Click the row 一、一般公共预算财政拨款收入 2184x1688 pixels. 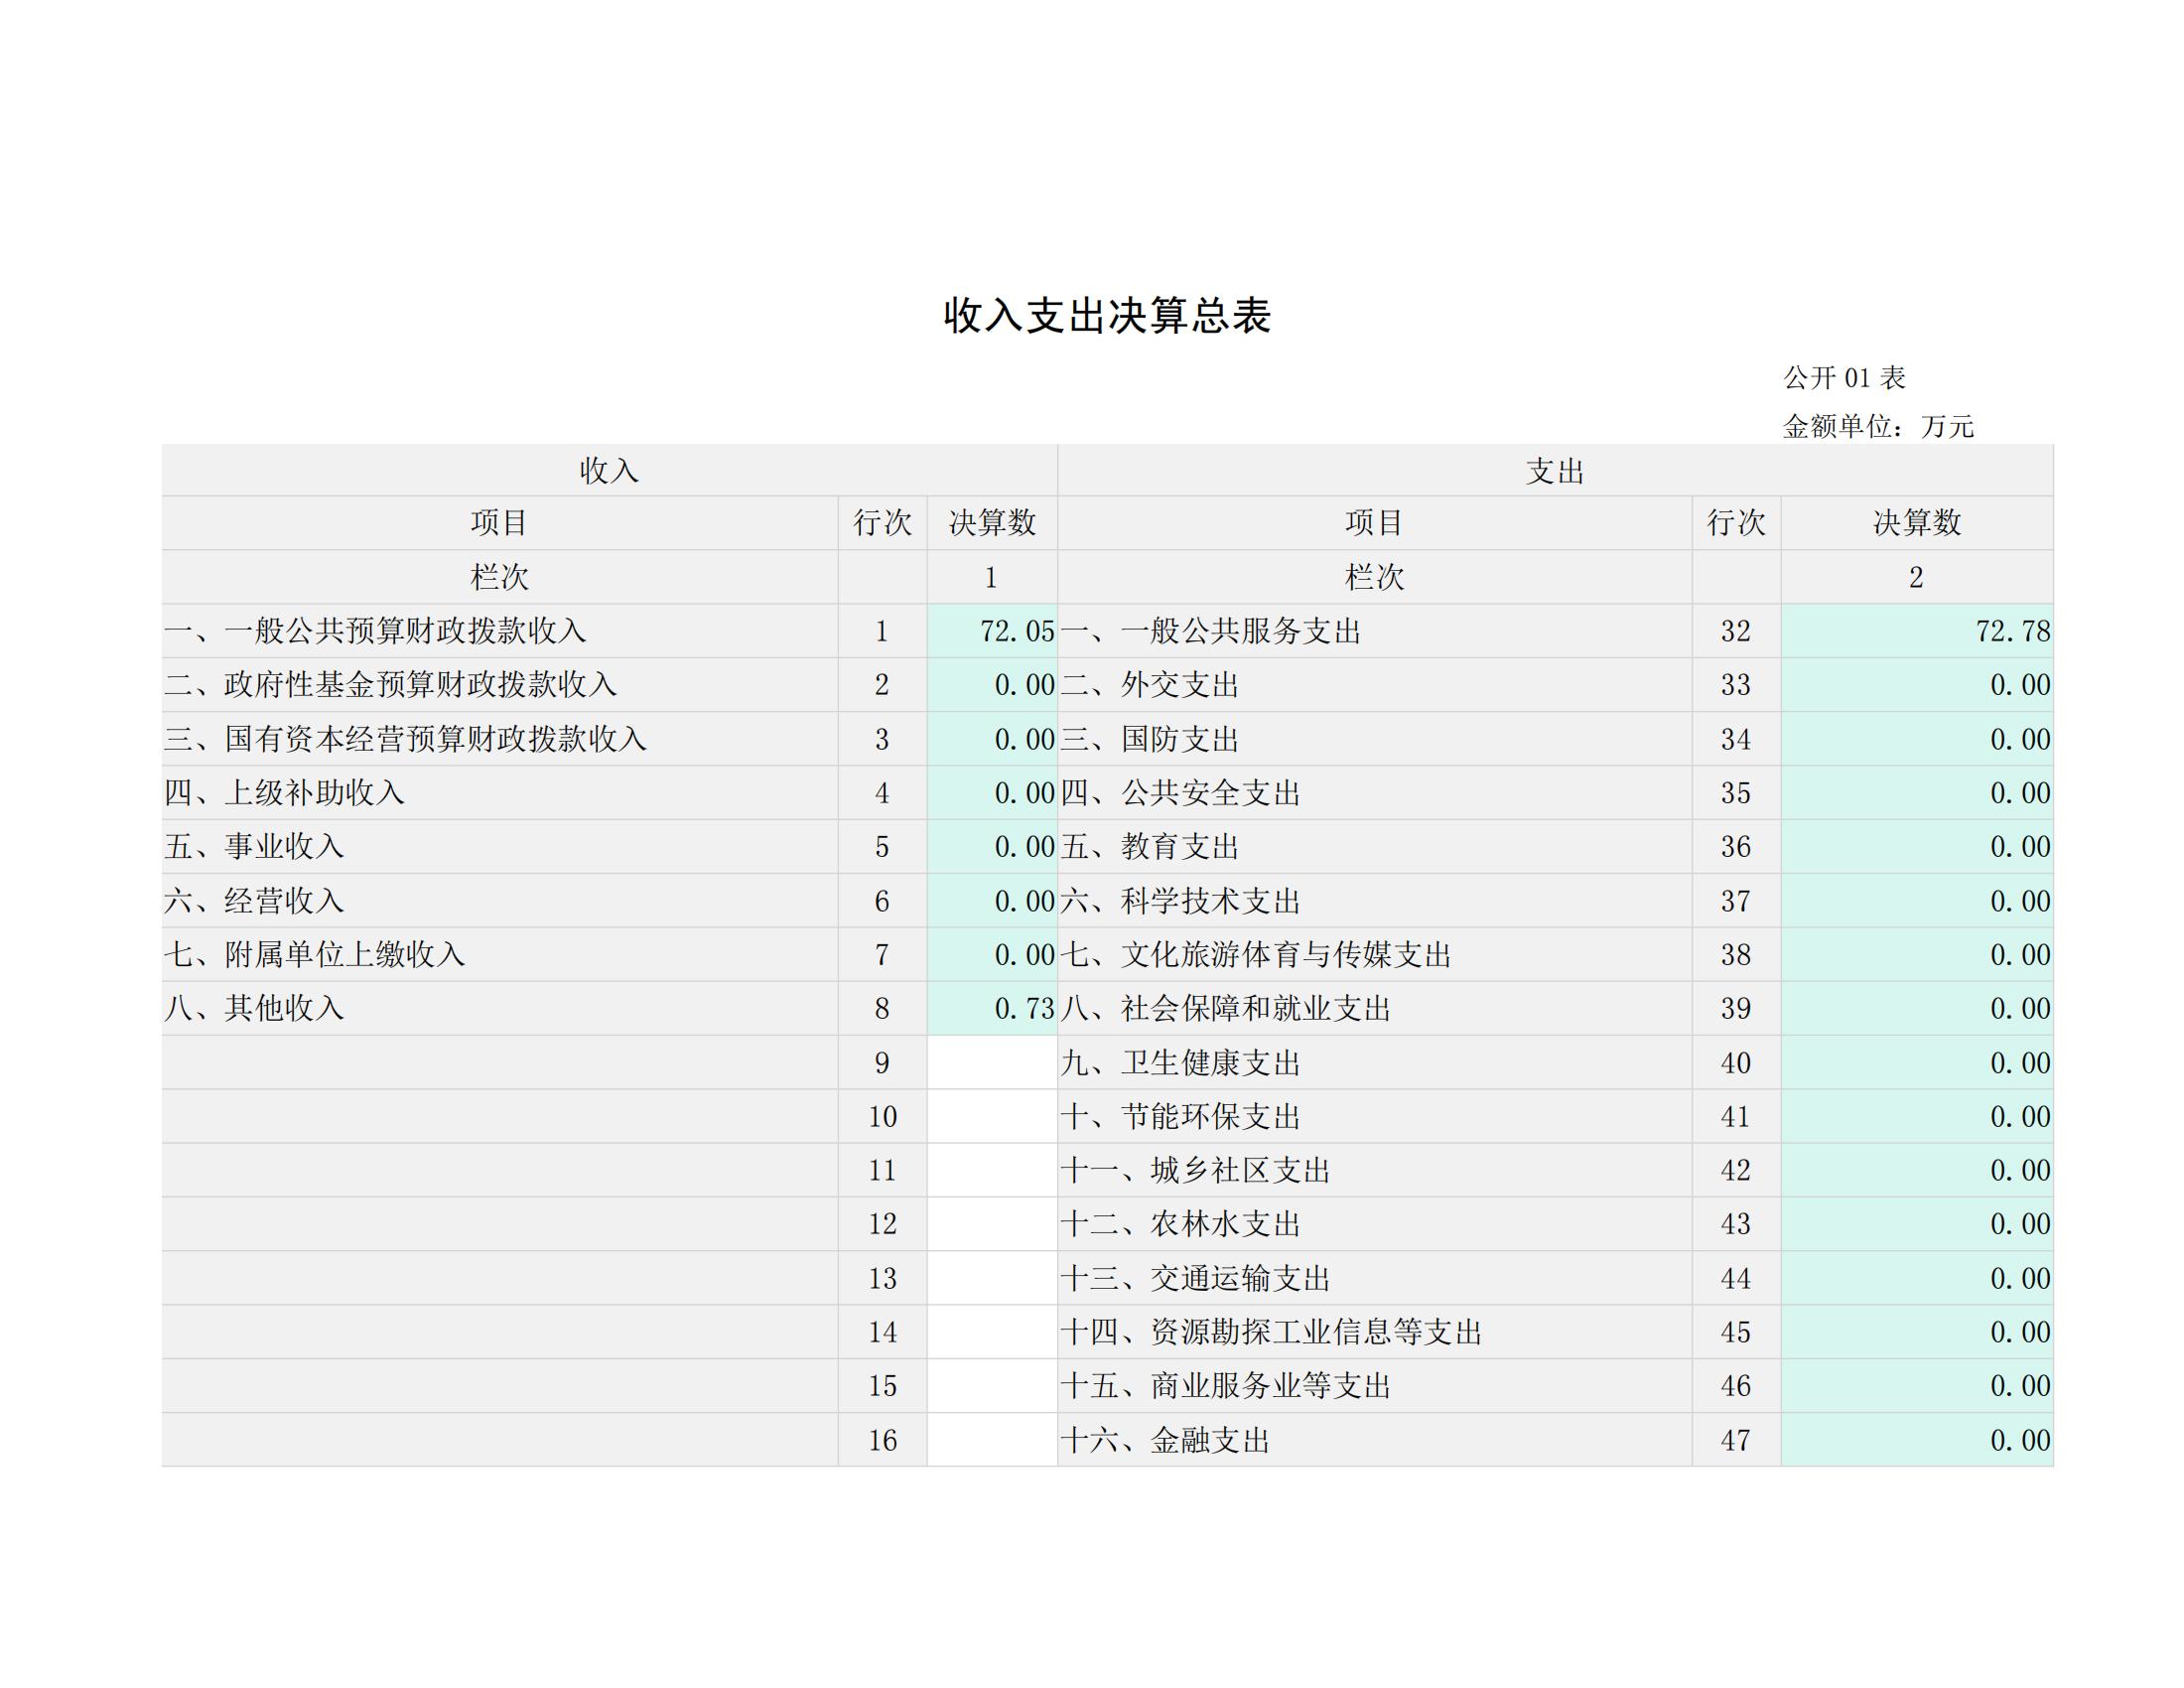[500, 631]
